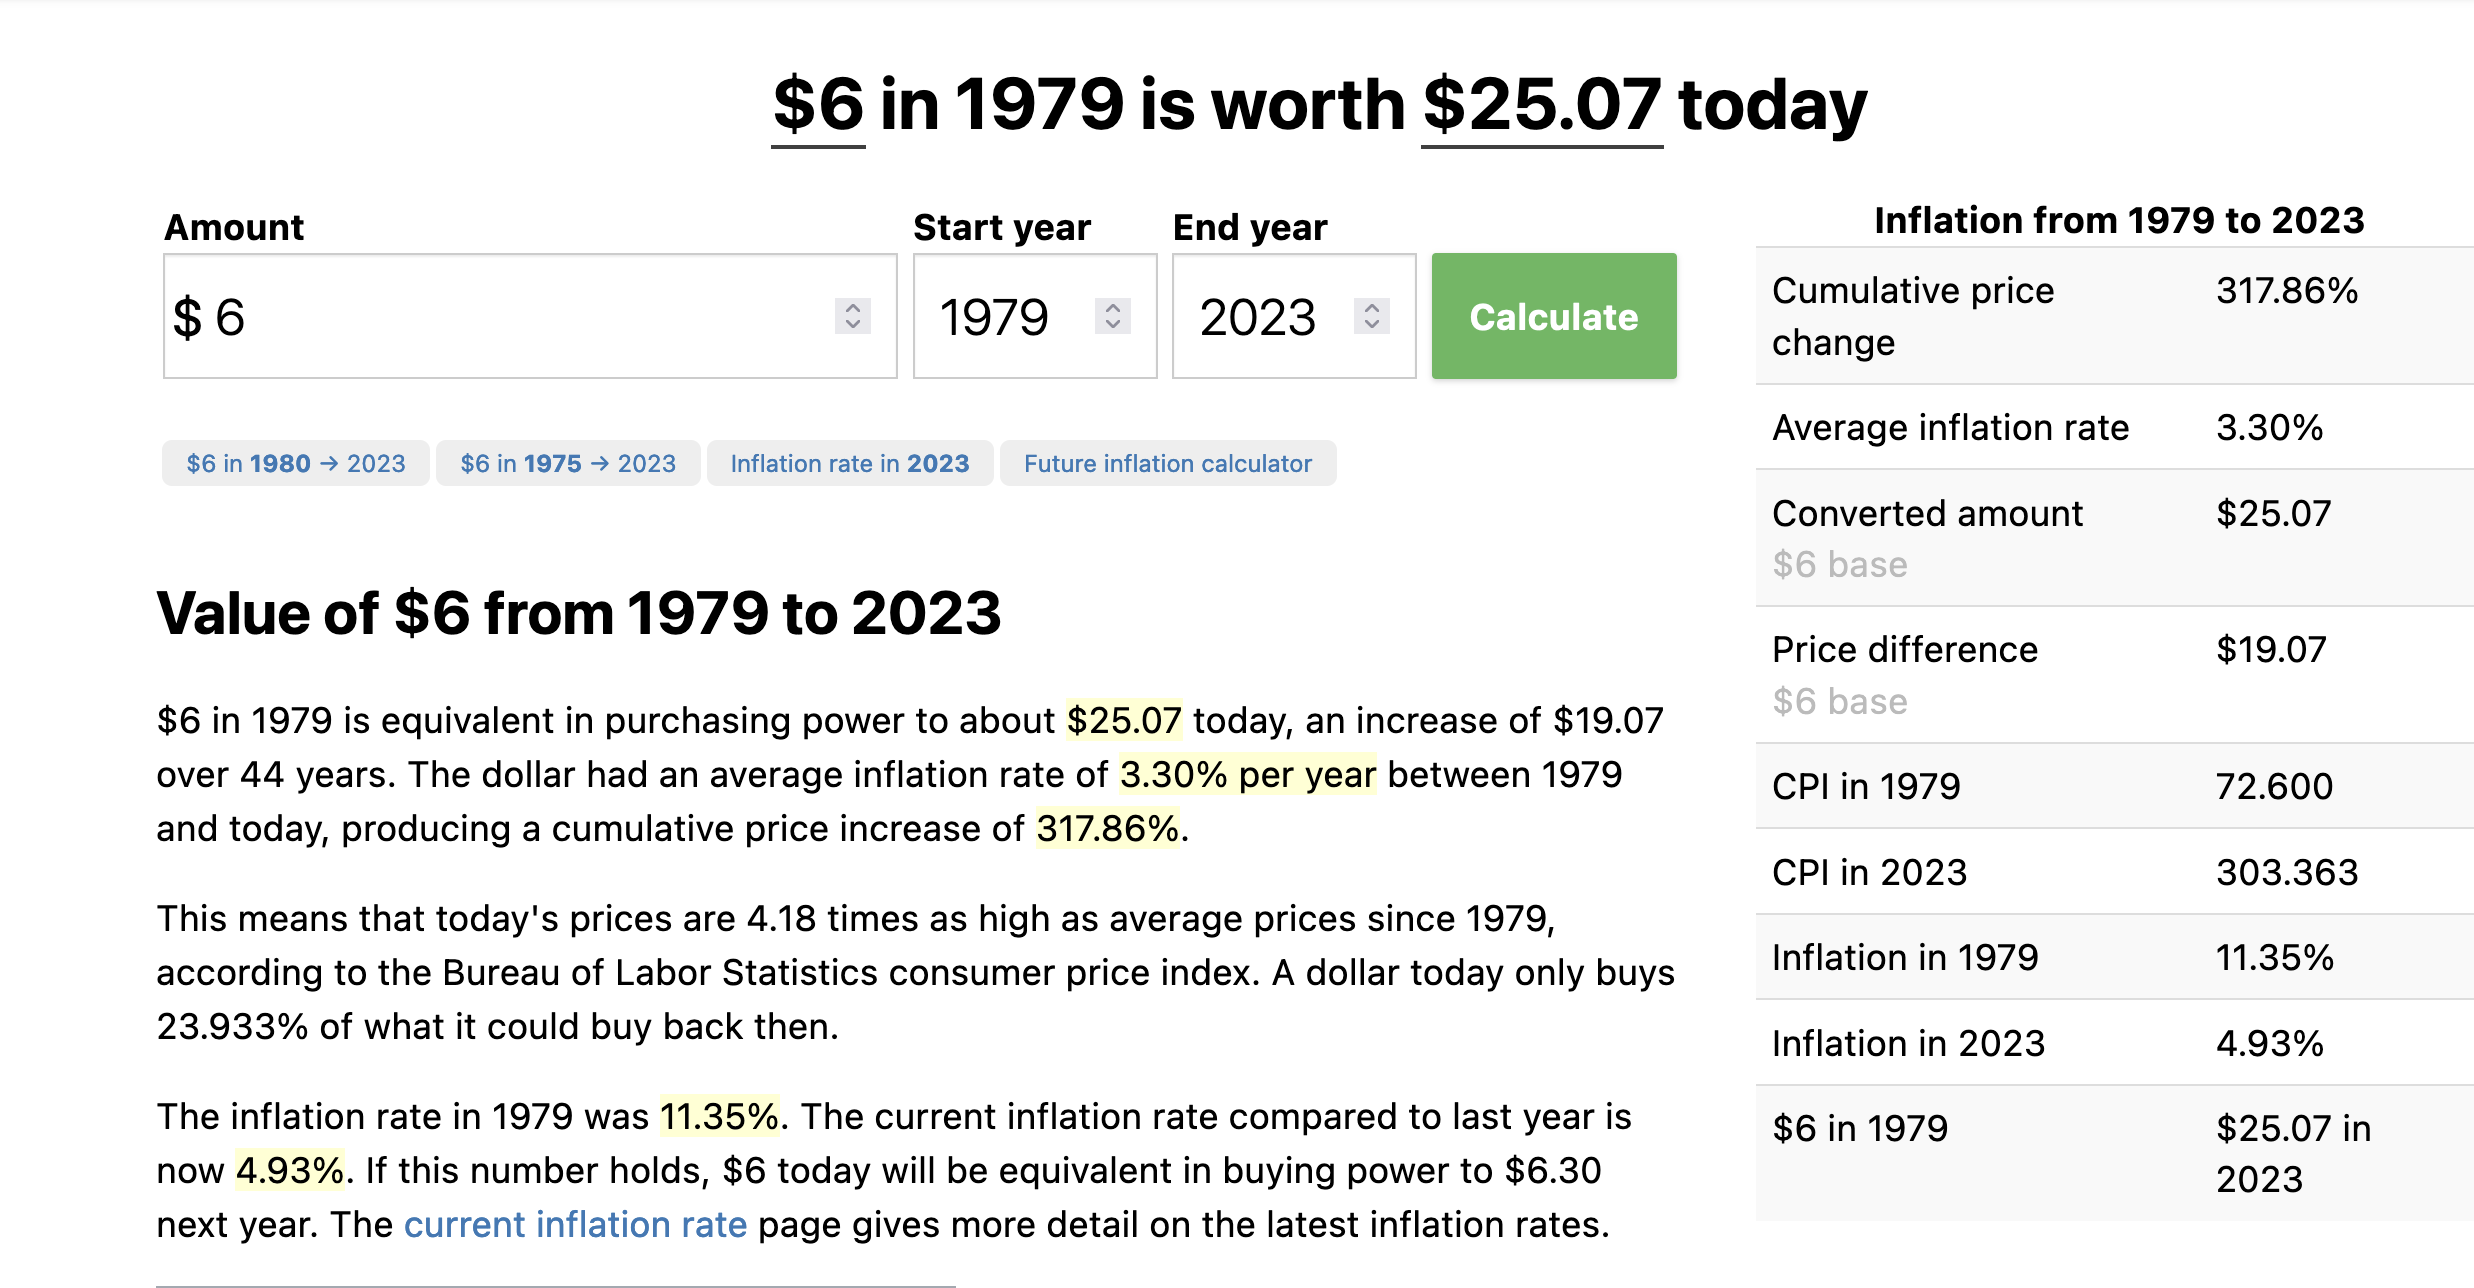Open the Future inflation calculator link
This screenshot has height=1288, width=2474.
click(1168, 463)
